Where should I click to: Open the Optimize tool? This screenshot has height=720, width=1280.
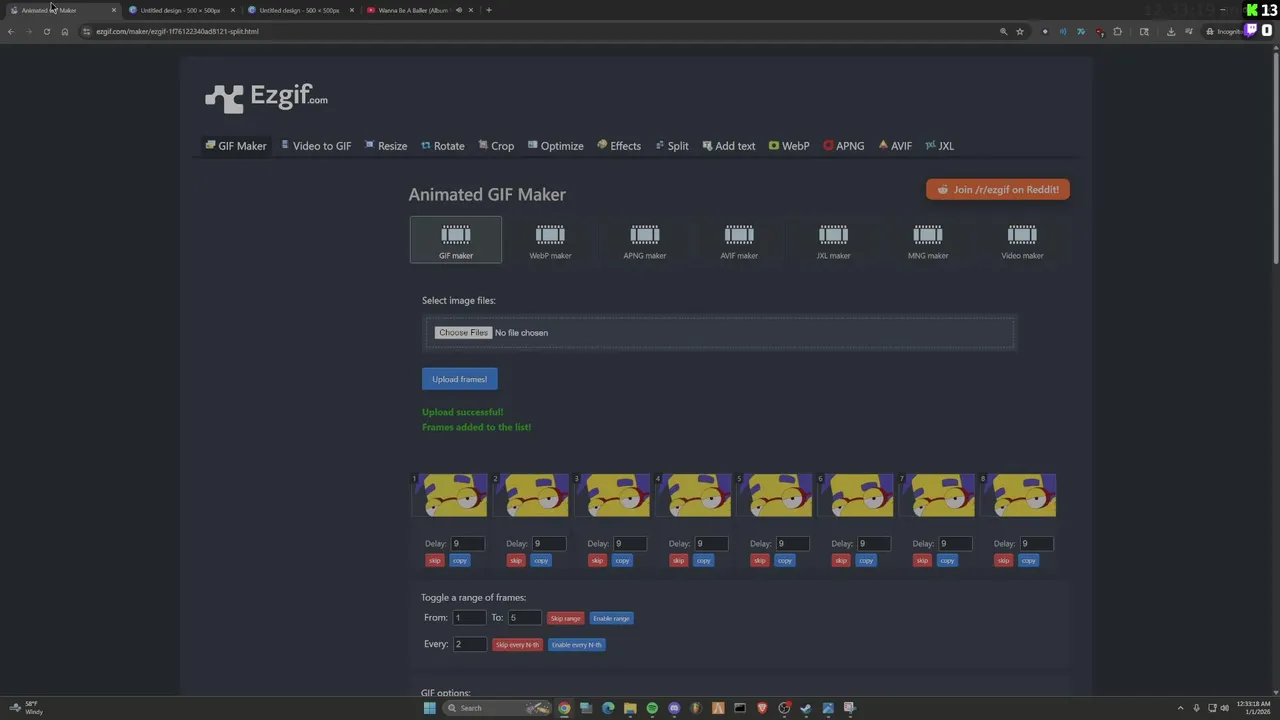pos(556,146)
